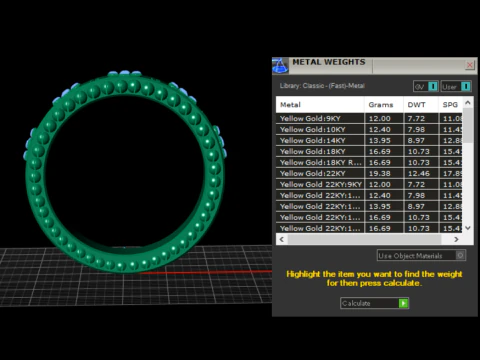This screenshot has height=360, width=480.
Task: Click the DWT column header
Action: (x=421, y=105)
